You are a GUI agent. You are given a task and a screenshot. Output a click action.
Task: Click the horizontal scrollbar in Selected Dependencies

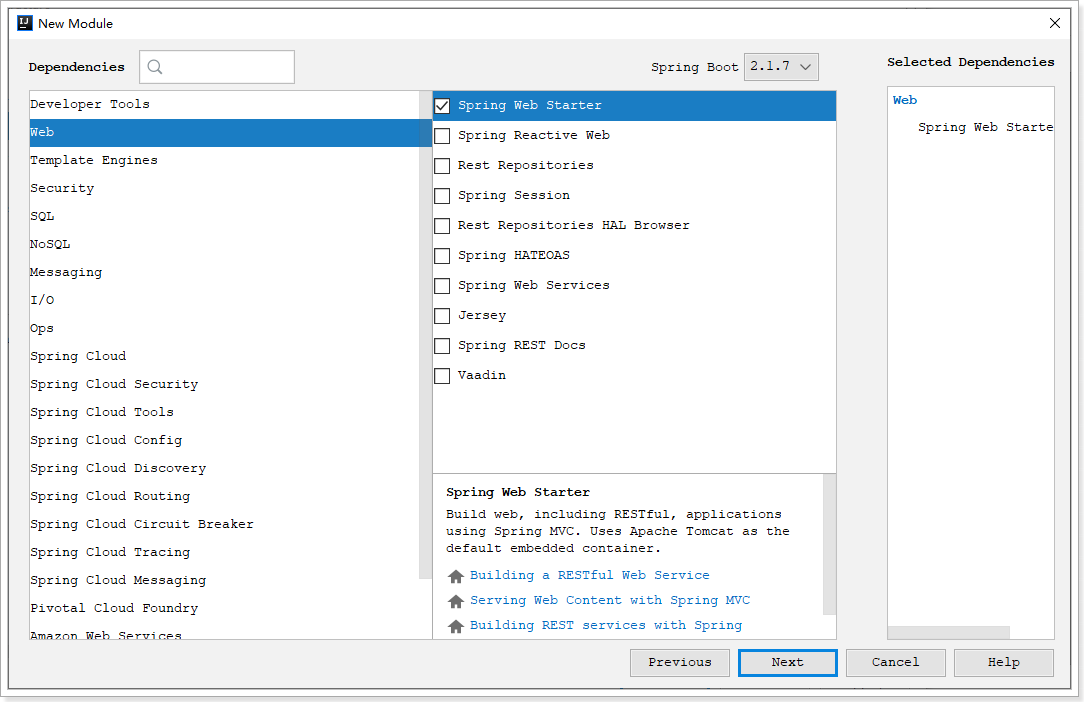(948, 632)
